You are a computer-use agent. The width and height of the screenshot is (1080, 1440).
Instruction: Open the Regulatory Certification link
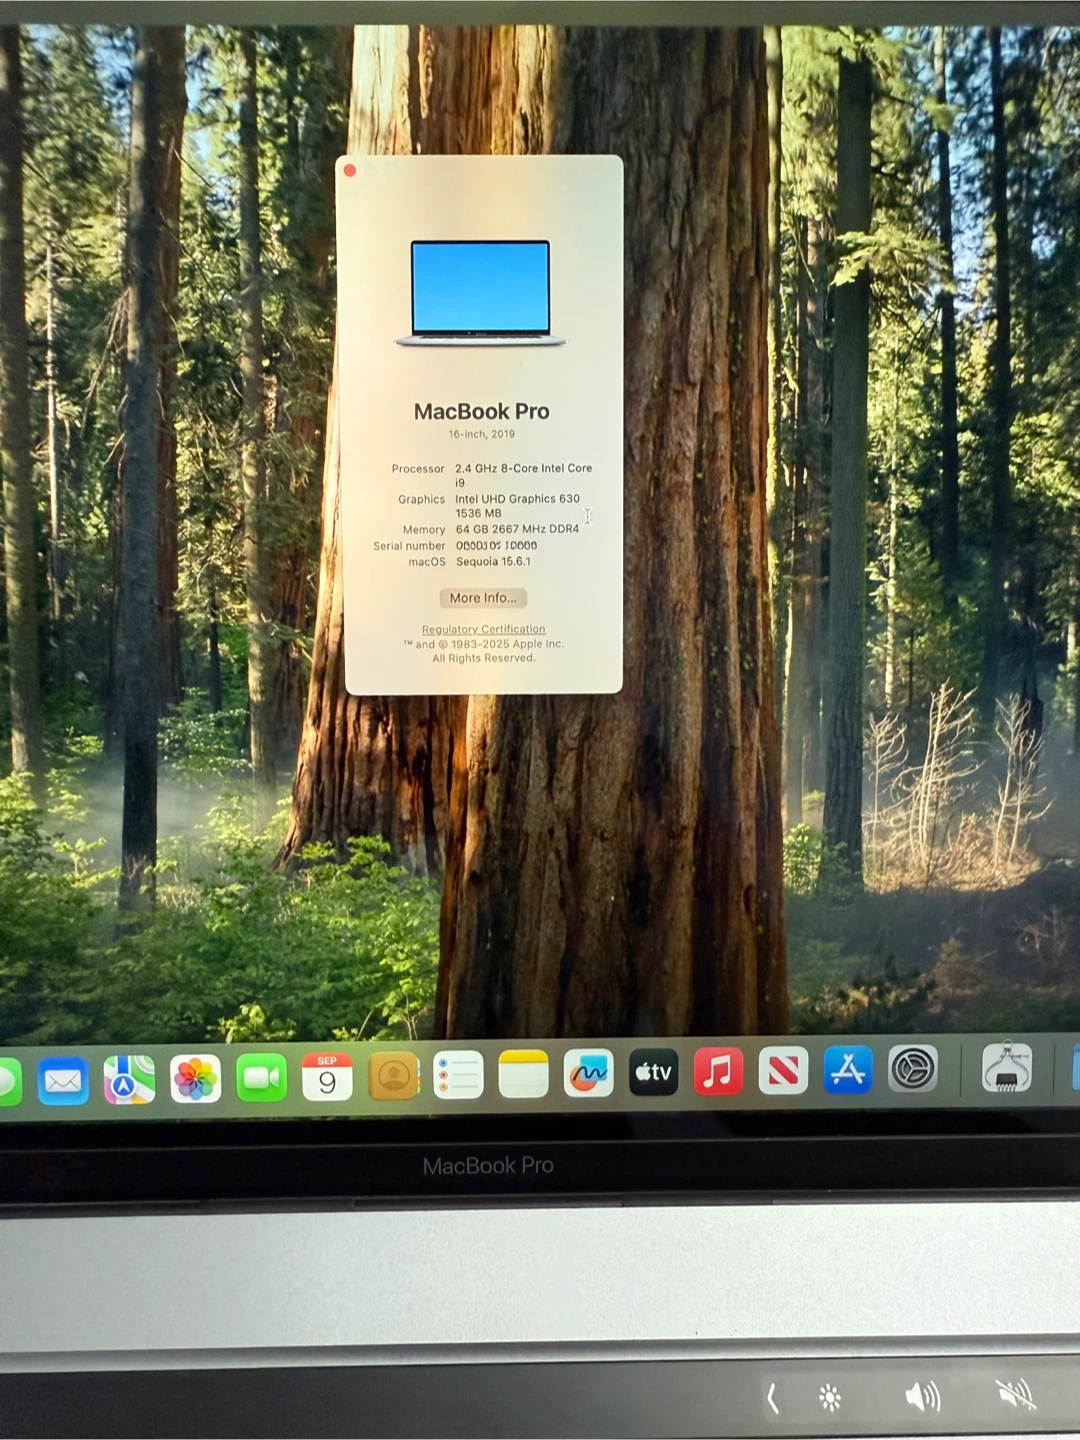click(483, 630)
